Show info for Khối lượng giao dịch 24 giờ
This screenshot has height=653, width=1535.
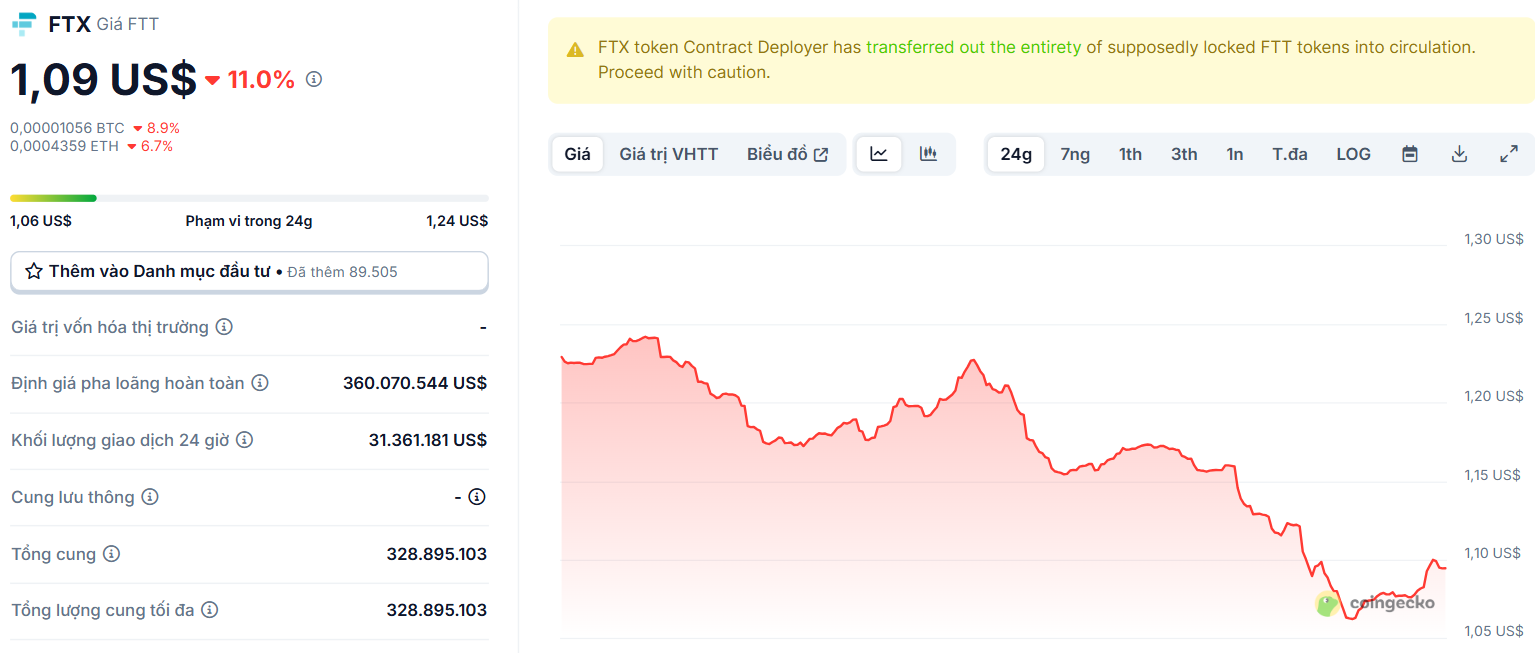(244, 440)
